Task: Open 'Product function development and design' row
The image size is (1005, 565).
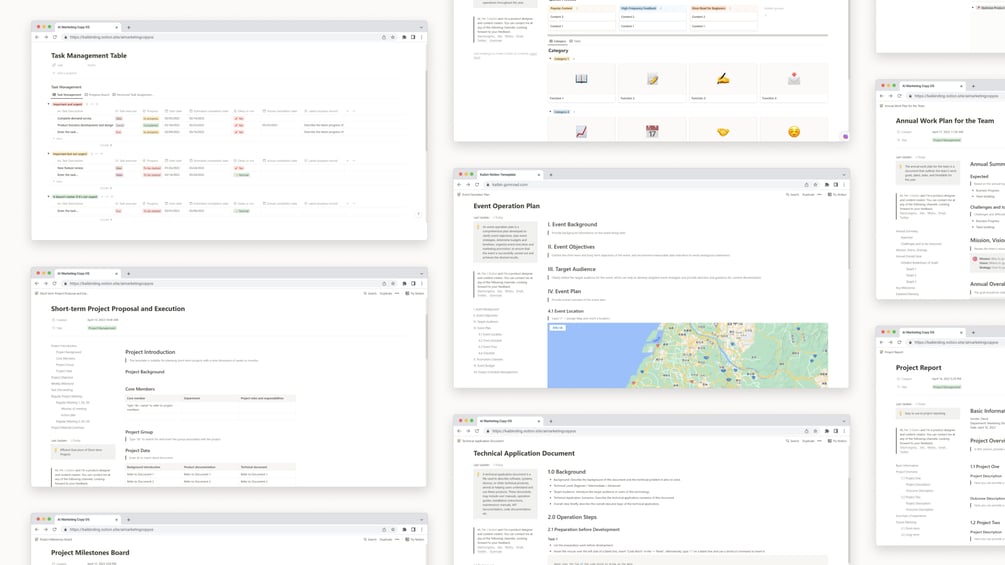Action: (85, 126)
